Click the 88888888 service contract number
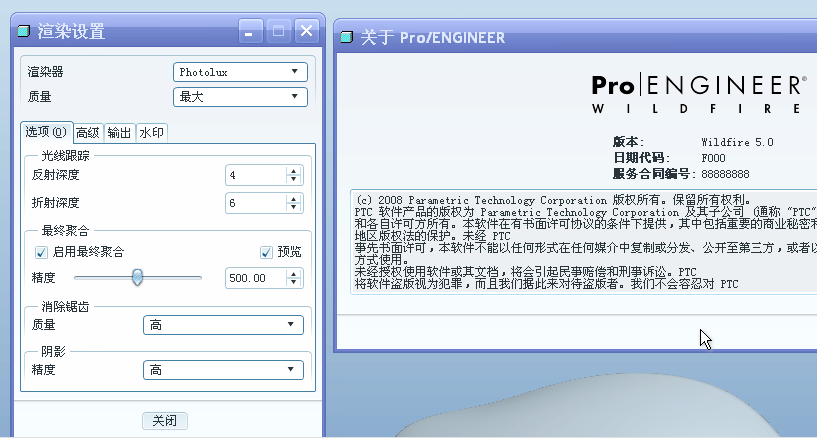This screenshot has width=817, height=438. pos(725,174)
